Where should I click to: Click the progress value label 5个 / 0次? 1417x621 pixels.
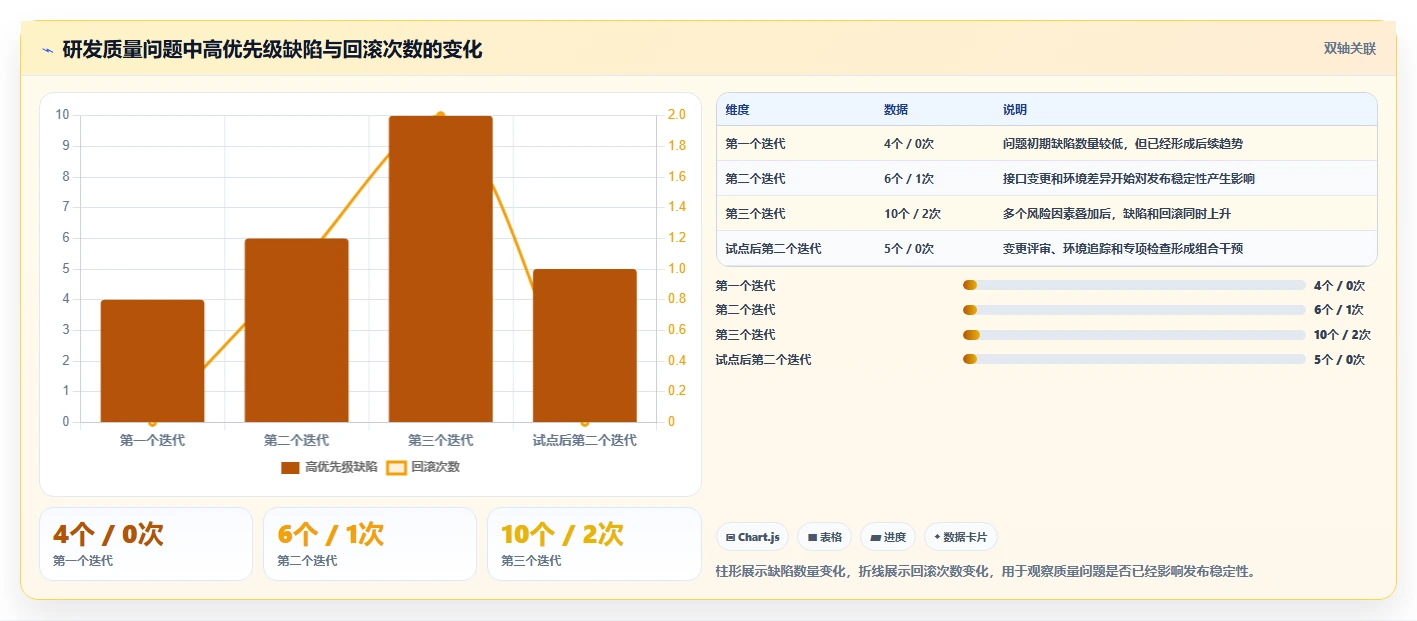1339,360
